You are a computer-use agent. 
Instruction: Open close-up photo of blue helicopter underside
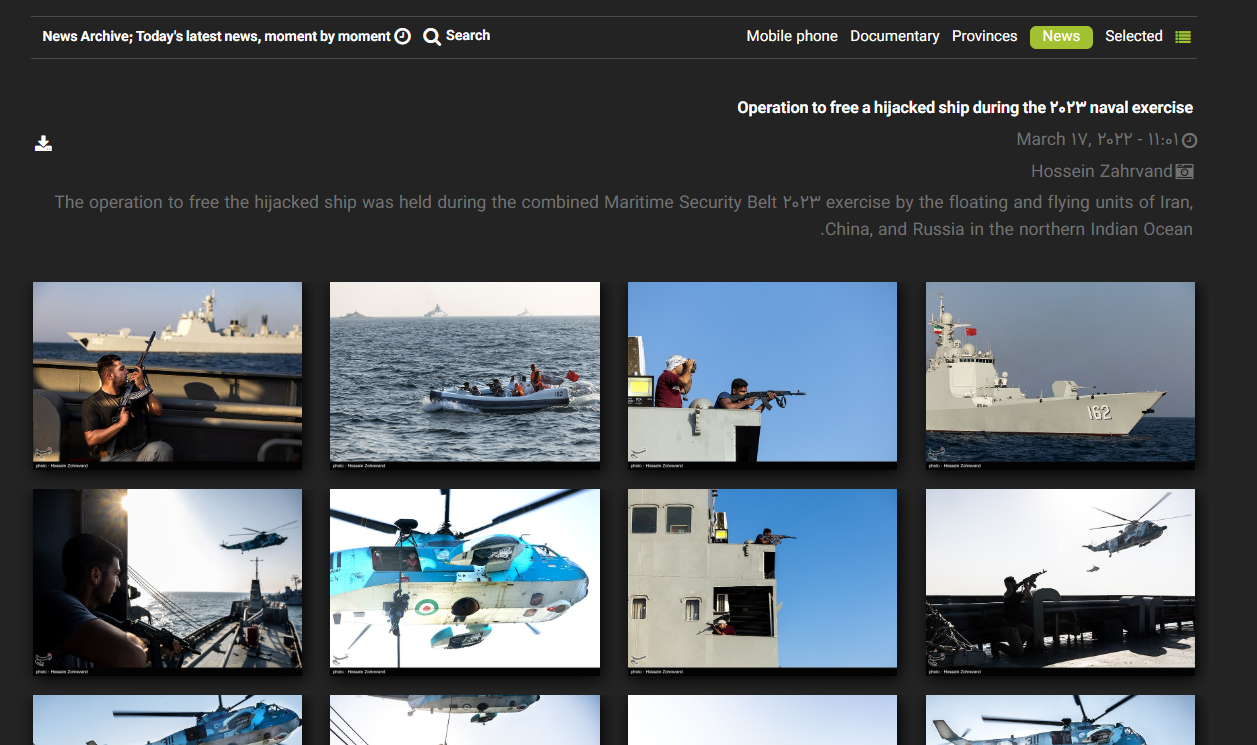coord(465,578)
